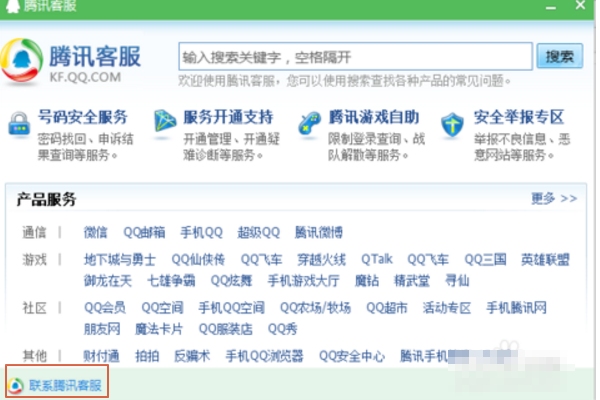Viewport: 600px width, 400px height.
Task: Click the Tencent customer service penguin logo
Action: (21, 60)
